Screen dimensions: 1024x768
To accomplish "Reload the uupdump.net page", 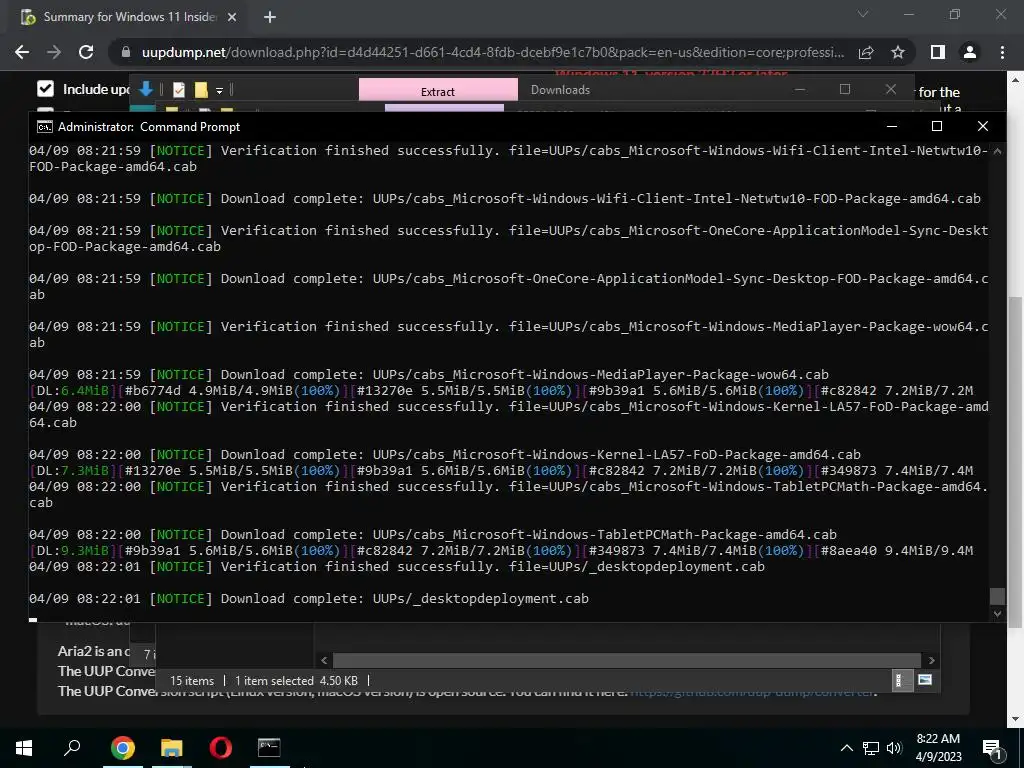I will tap(86, 52).
